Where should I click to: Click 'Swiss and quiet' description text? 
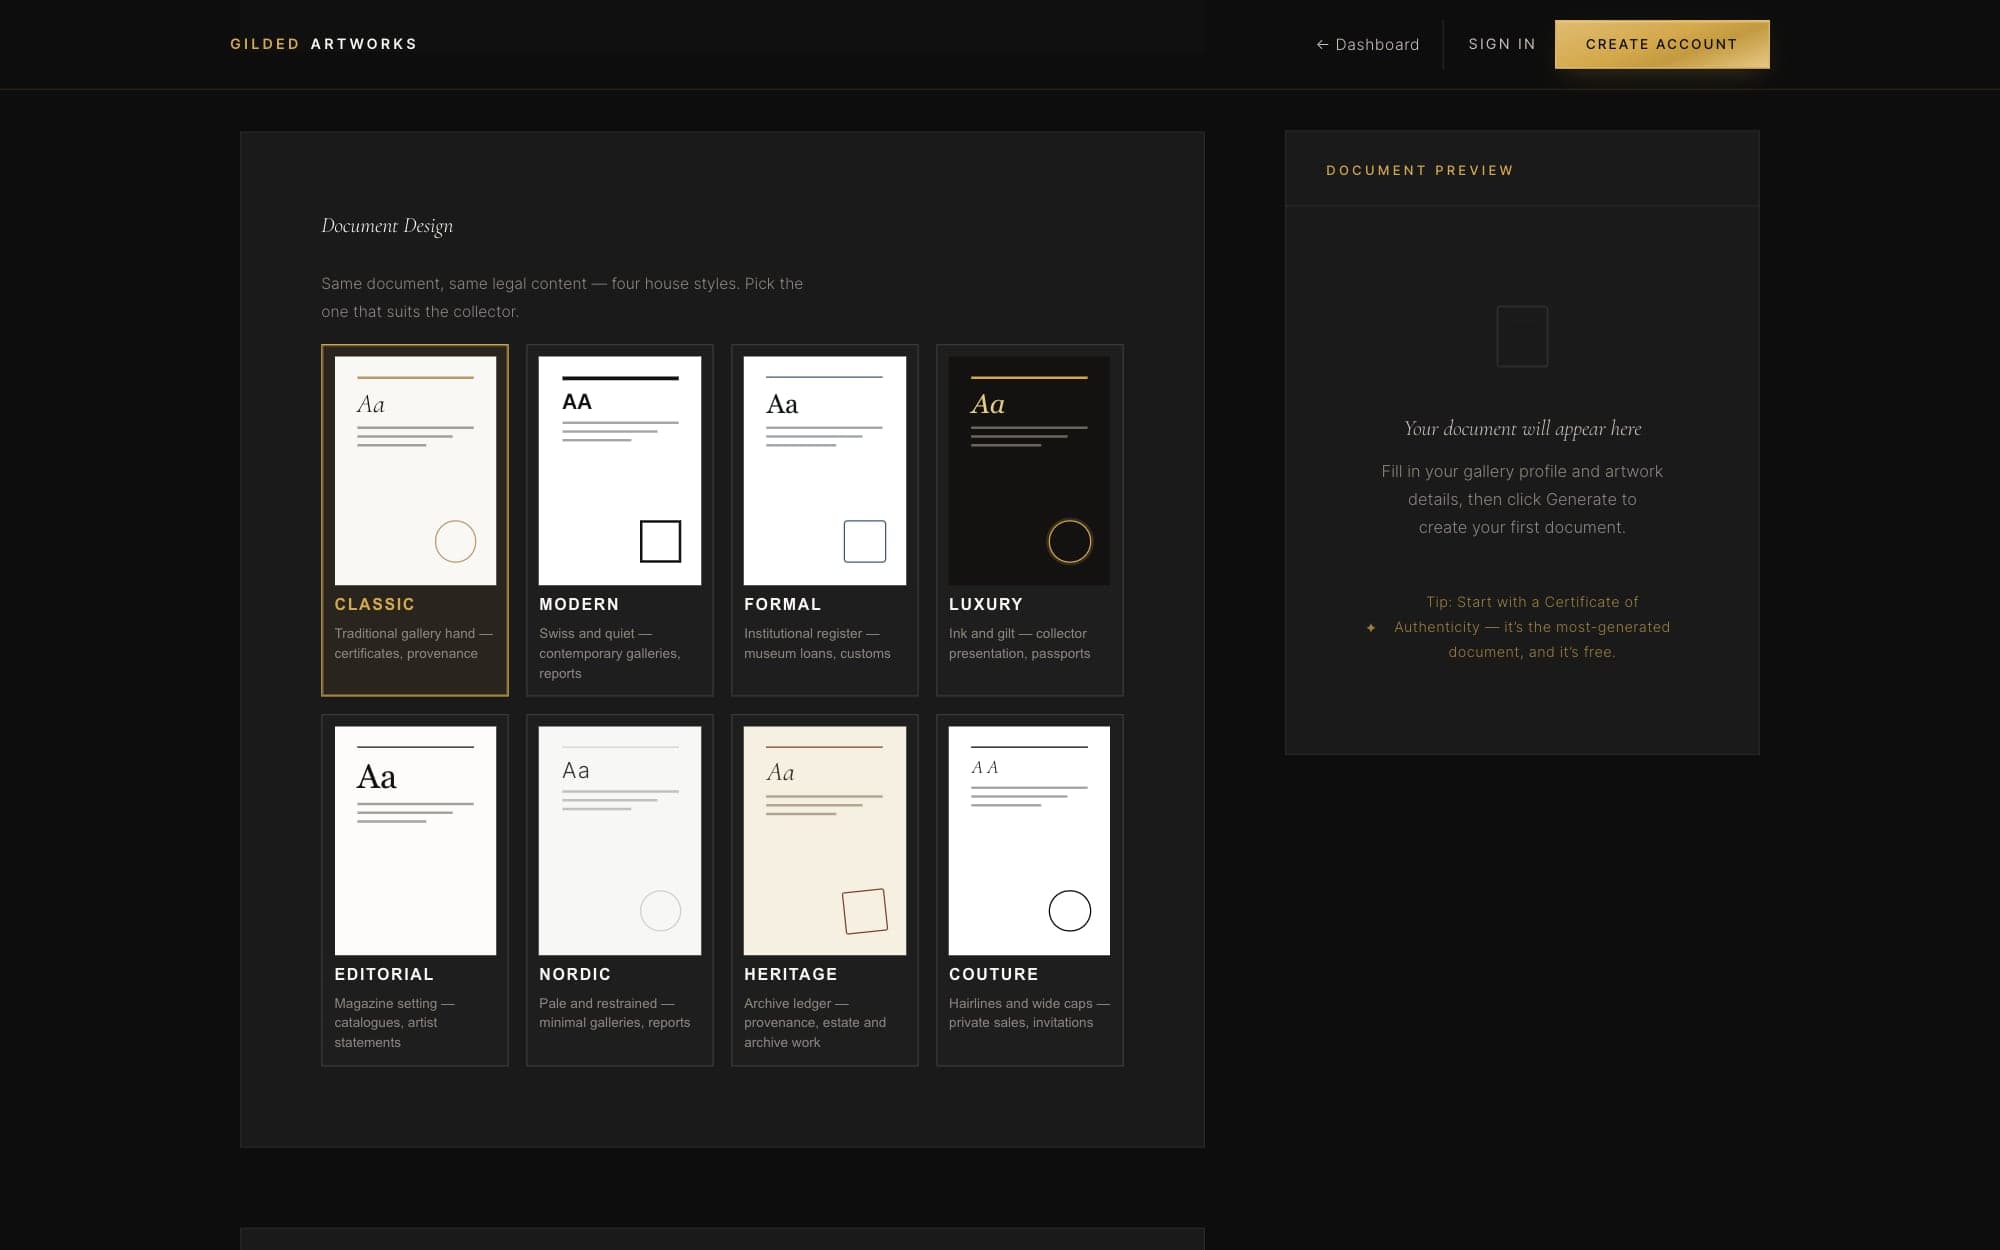(610, 653)
